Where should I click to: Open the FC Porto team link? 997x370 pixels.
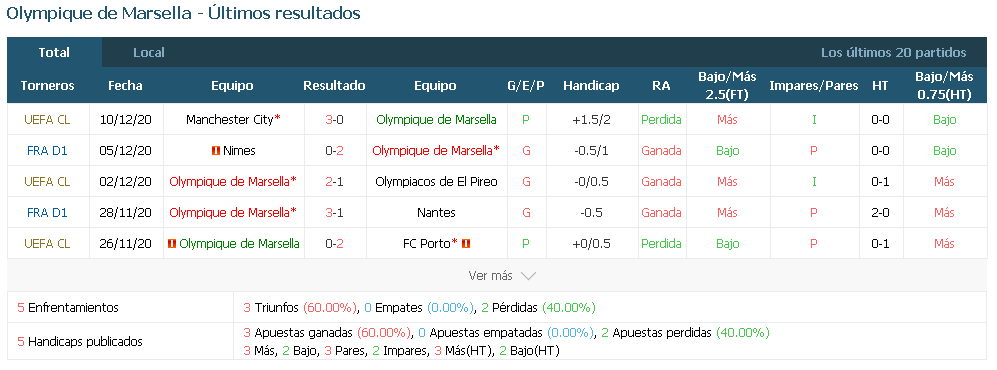(x=426, y=243)
